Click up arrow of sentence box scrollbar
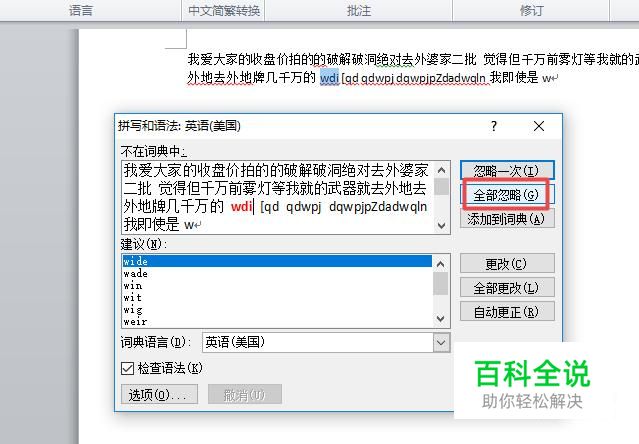Image resolution: width=639 pixels, height=444 pixels. pyautogui.click(x=441, y=170)
